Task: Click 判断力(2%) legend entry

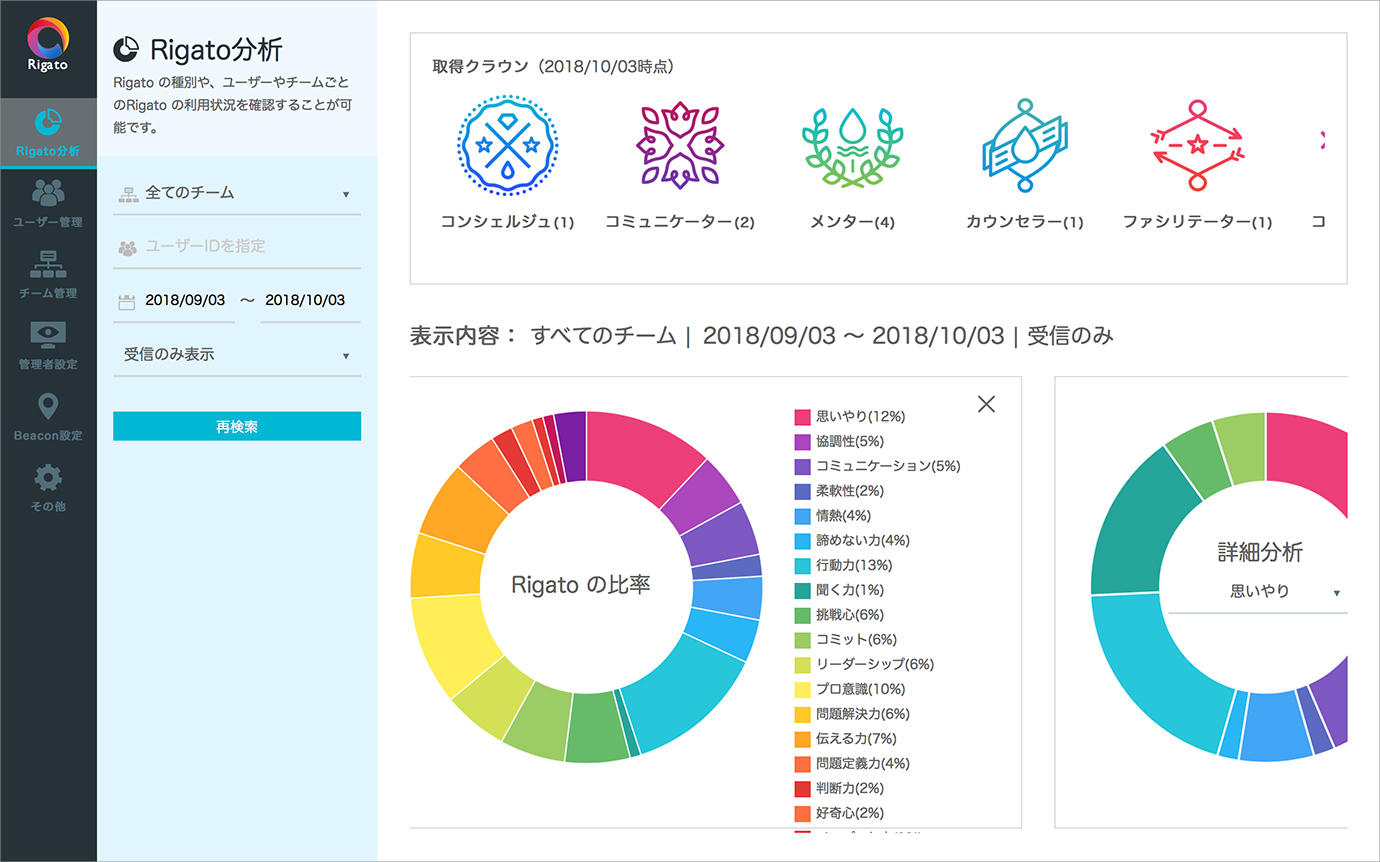Action: click(839, 789)
